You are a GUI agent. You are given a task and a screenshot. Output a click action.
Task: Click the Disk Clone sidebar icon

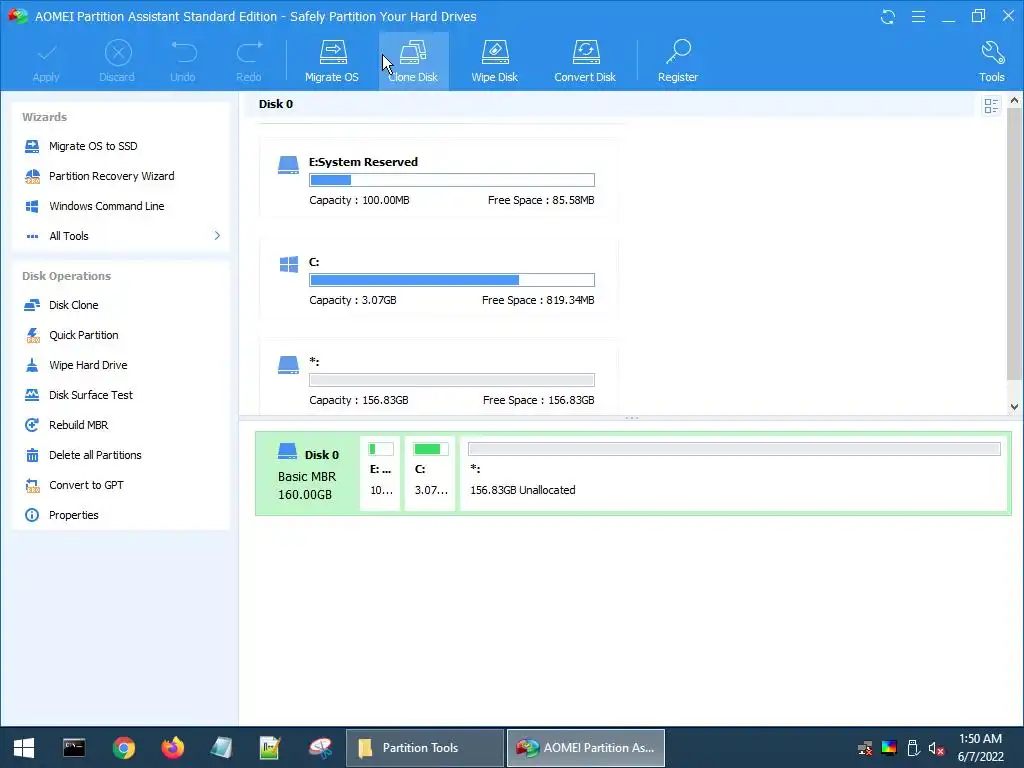tap(32, 305)
